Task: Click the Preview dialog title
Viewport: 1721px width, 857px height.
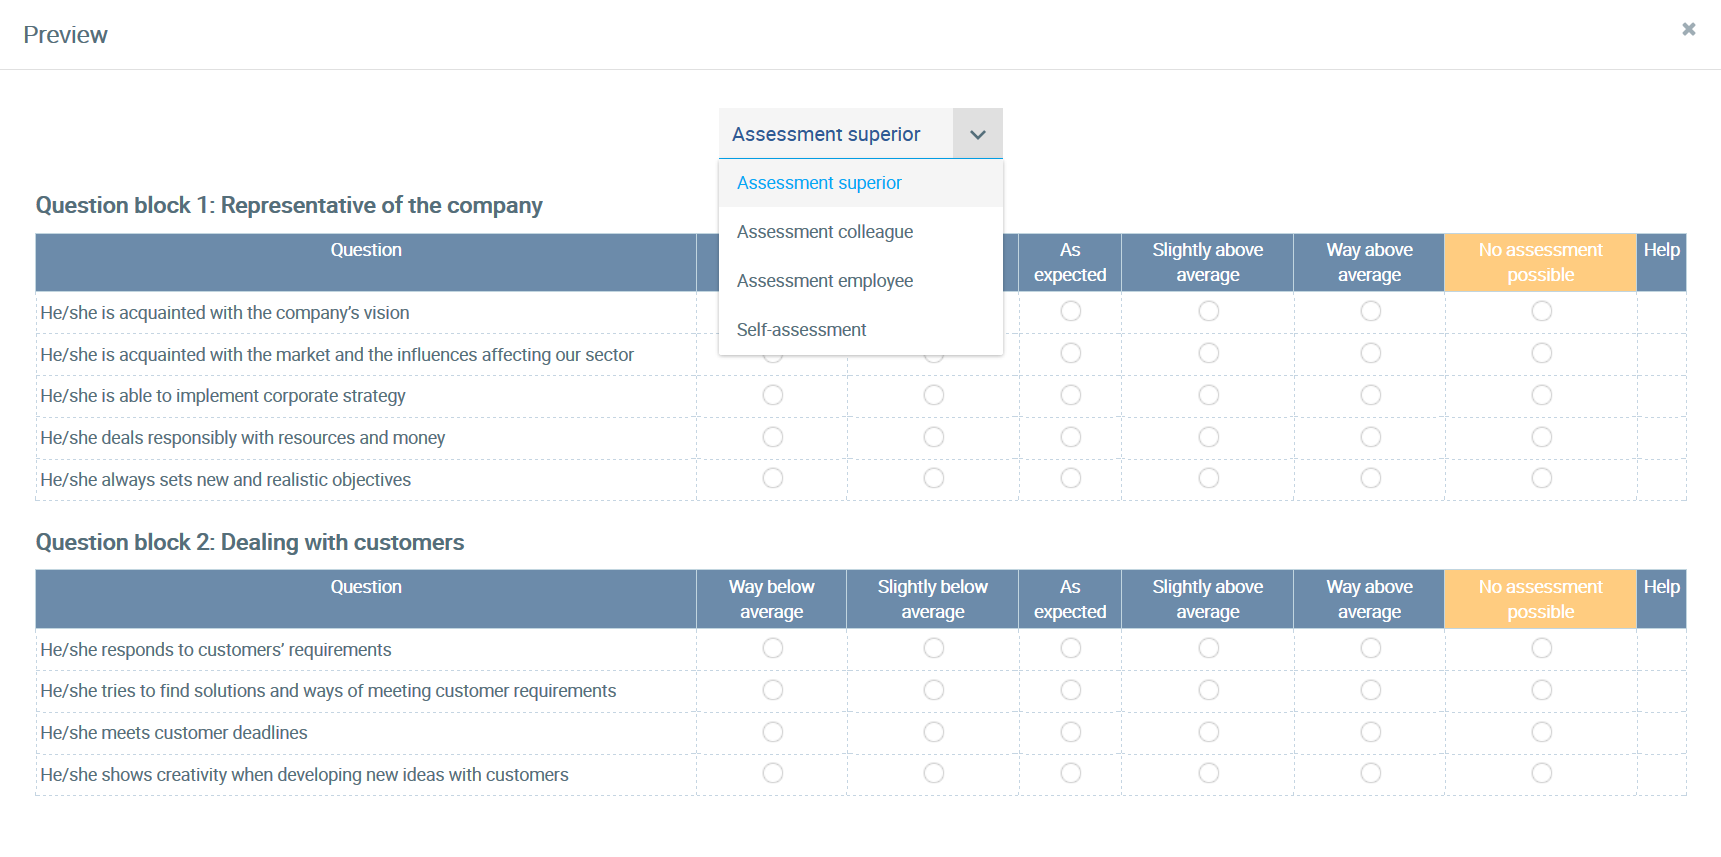Action: [65, 35]
